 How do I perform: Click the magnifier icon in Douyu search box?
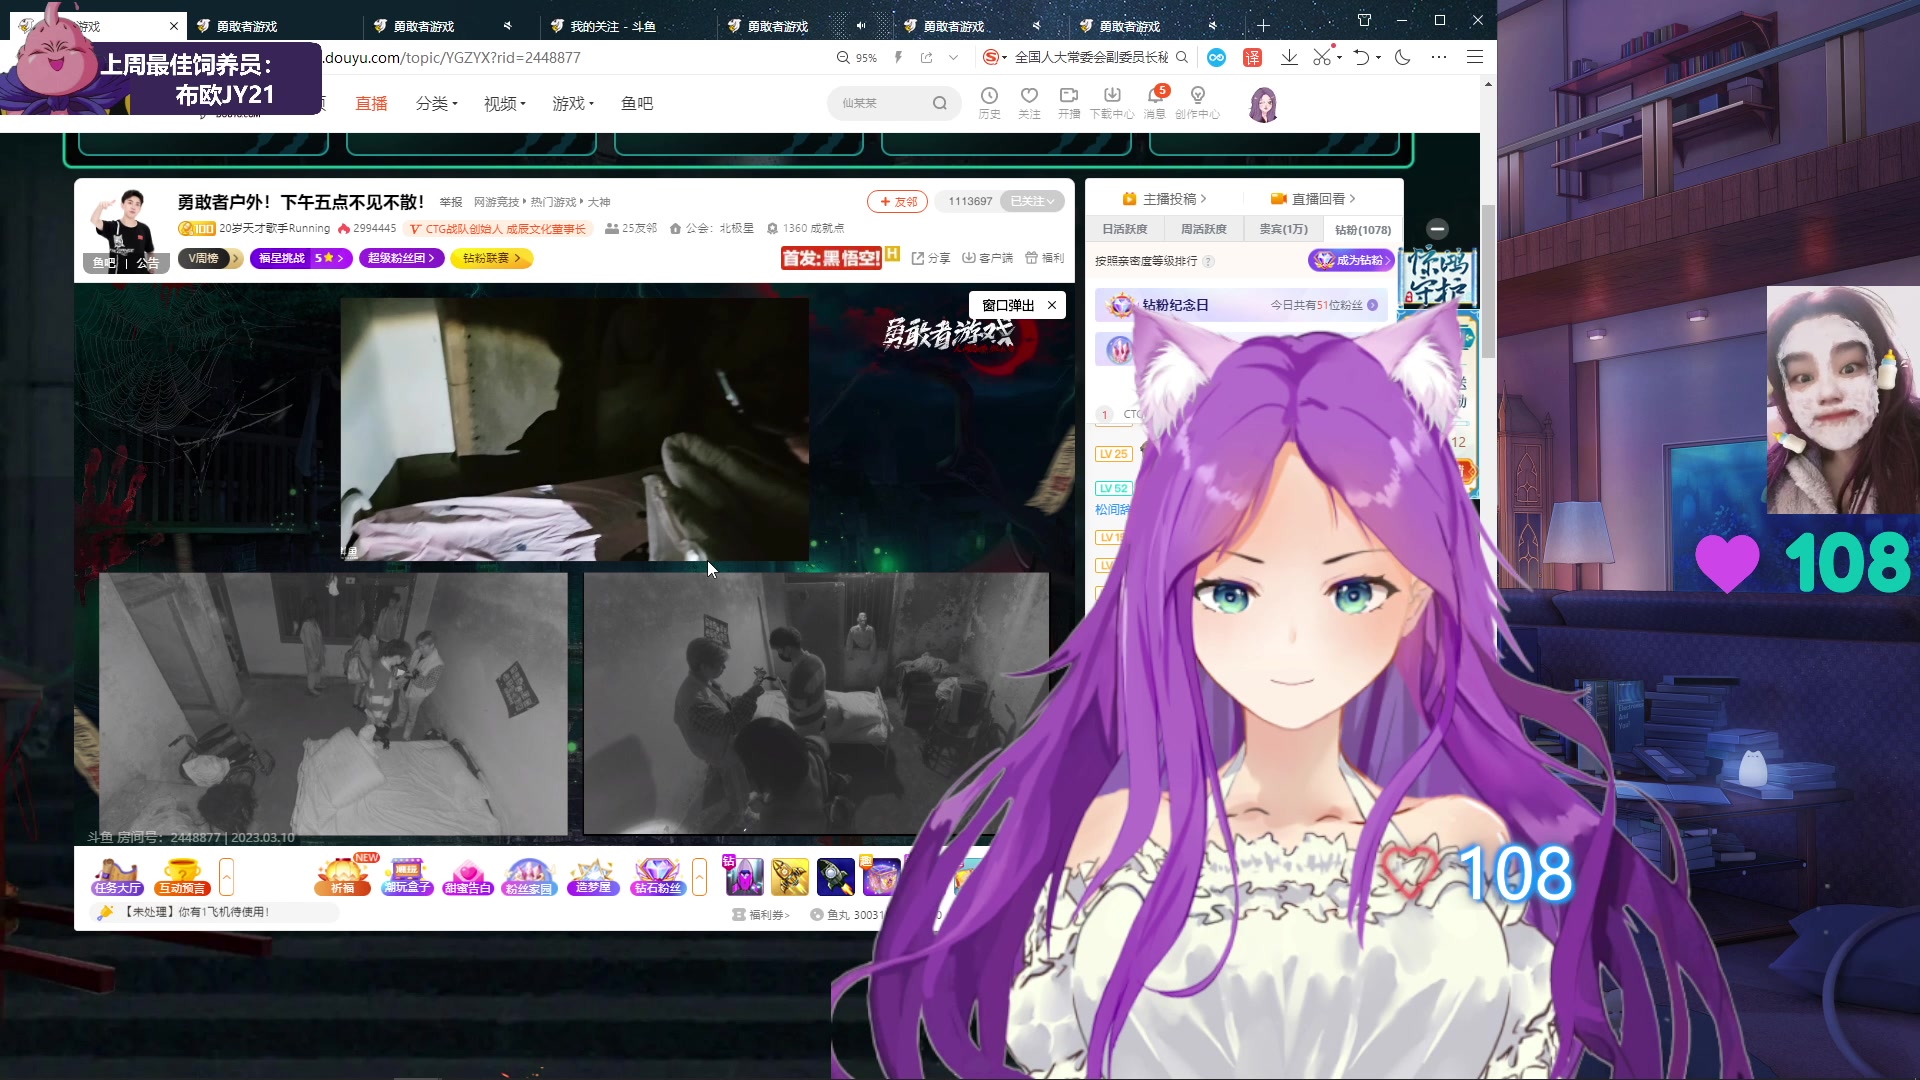tap(939, 103)
